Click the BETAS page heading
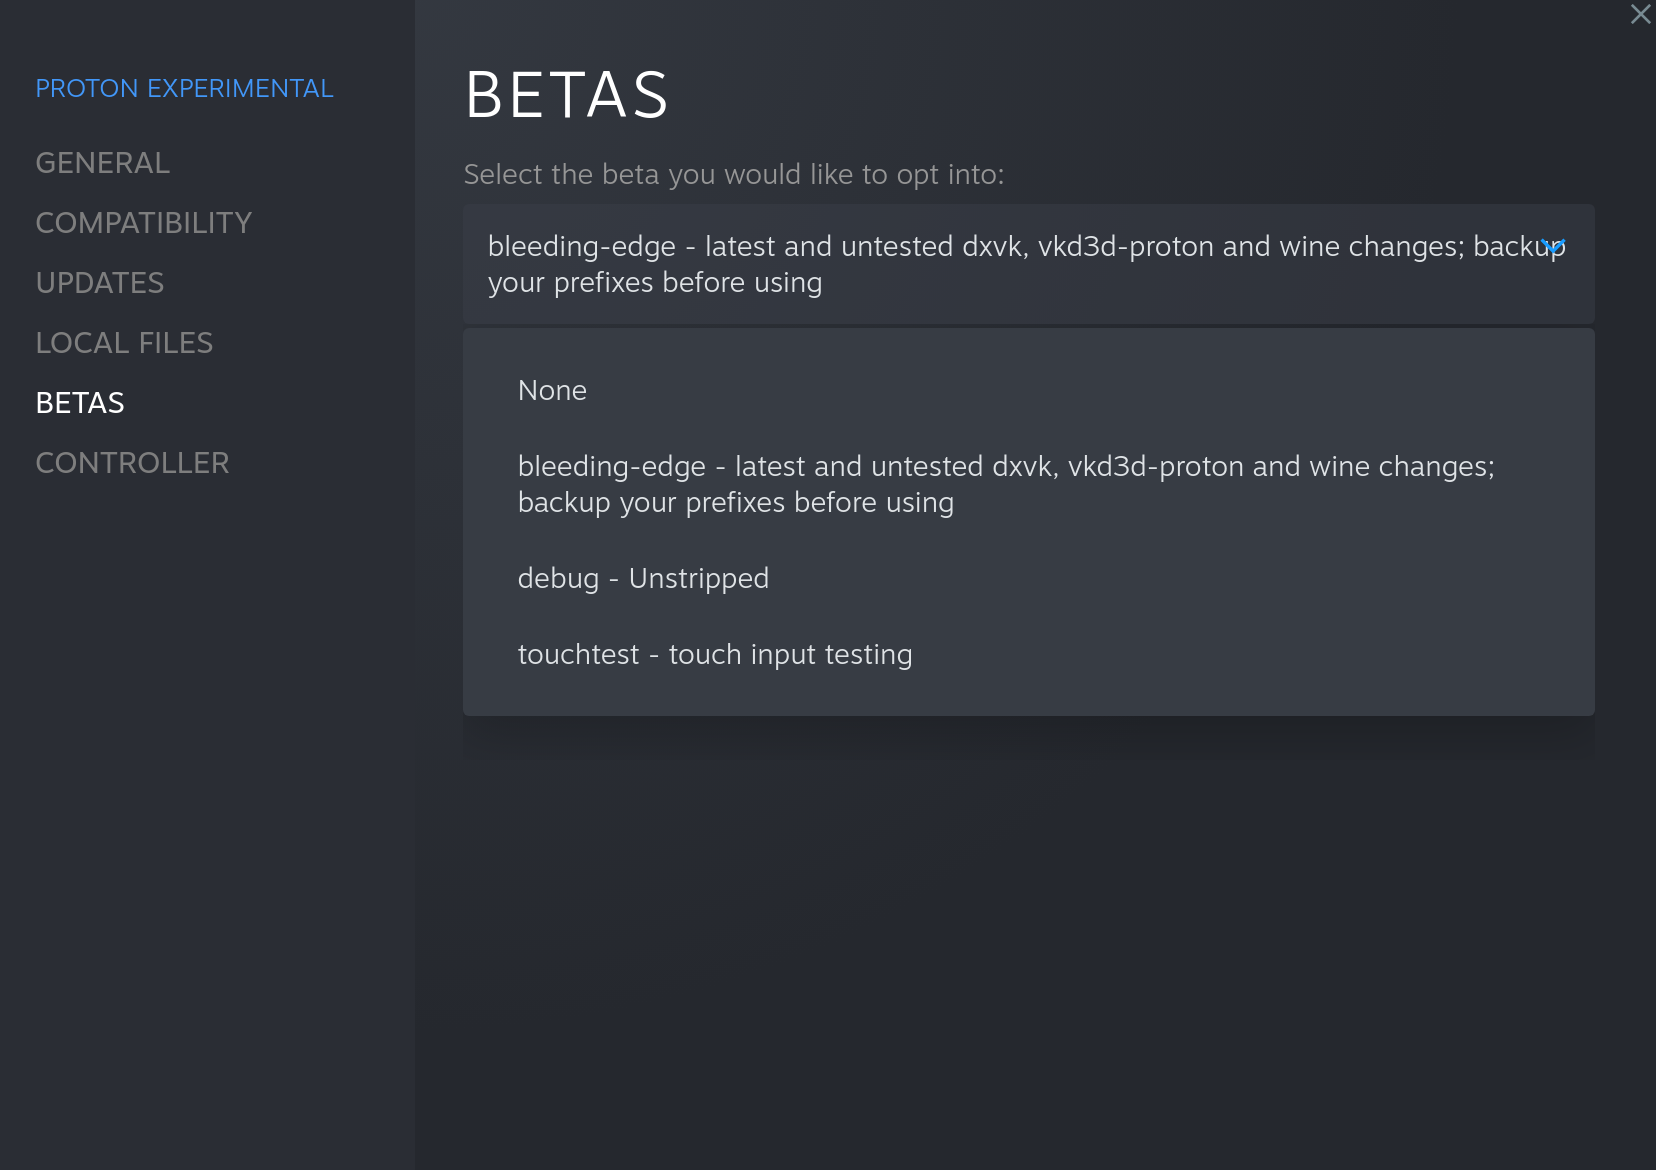Viewport: 1656px width, 1170px height. pos(567,95)
